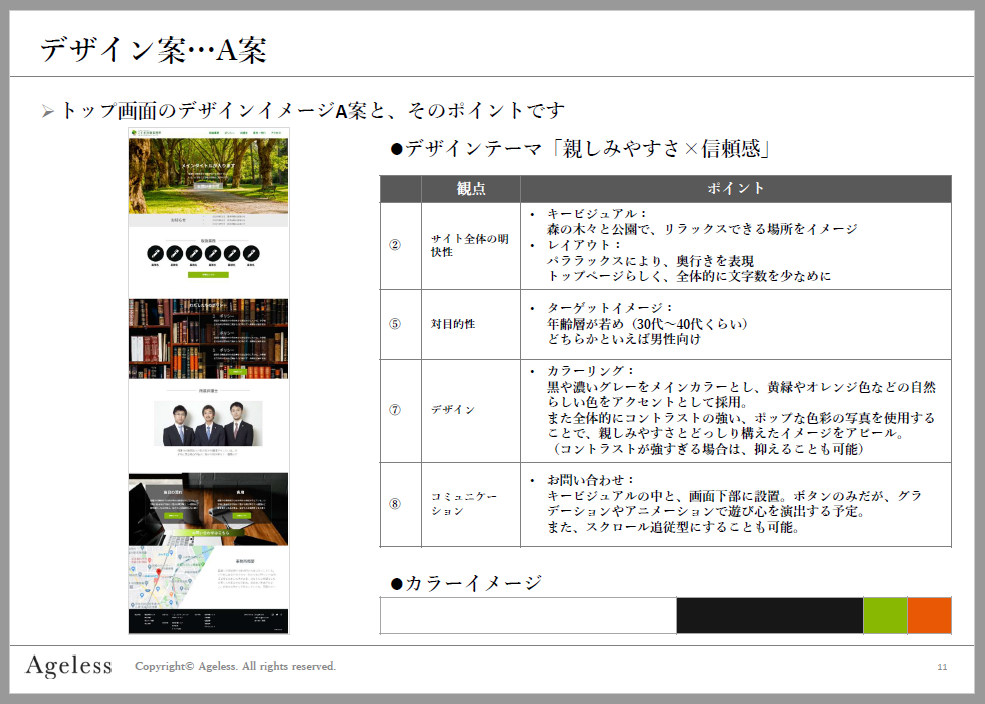Select the circled number ② in the table
This screenshot has width=985, height=704.
[x=395, y=245]
